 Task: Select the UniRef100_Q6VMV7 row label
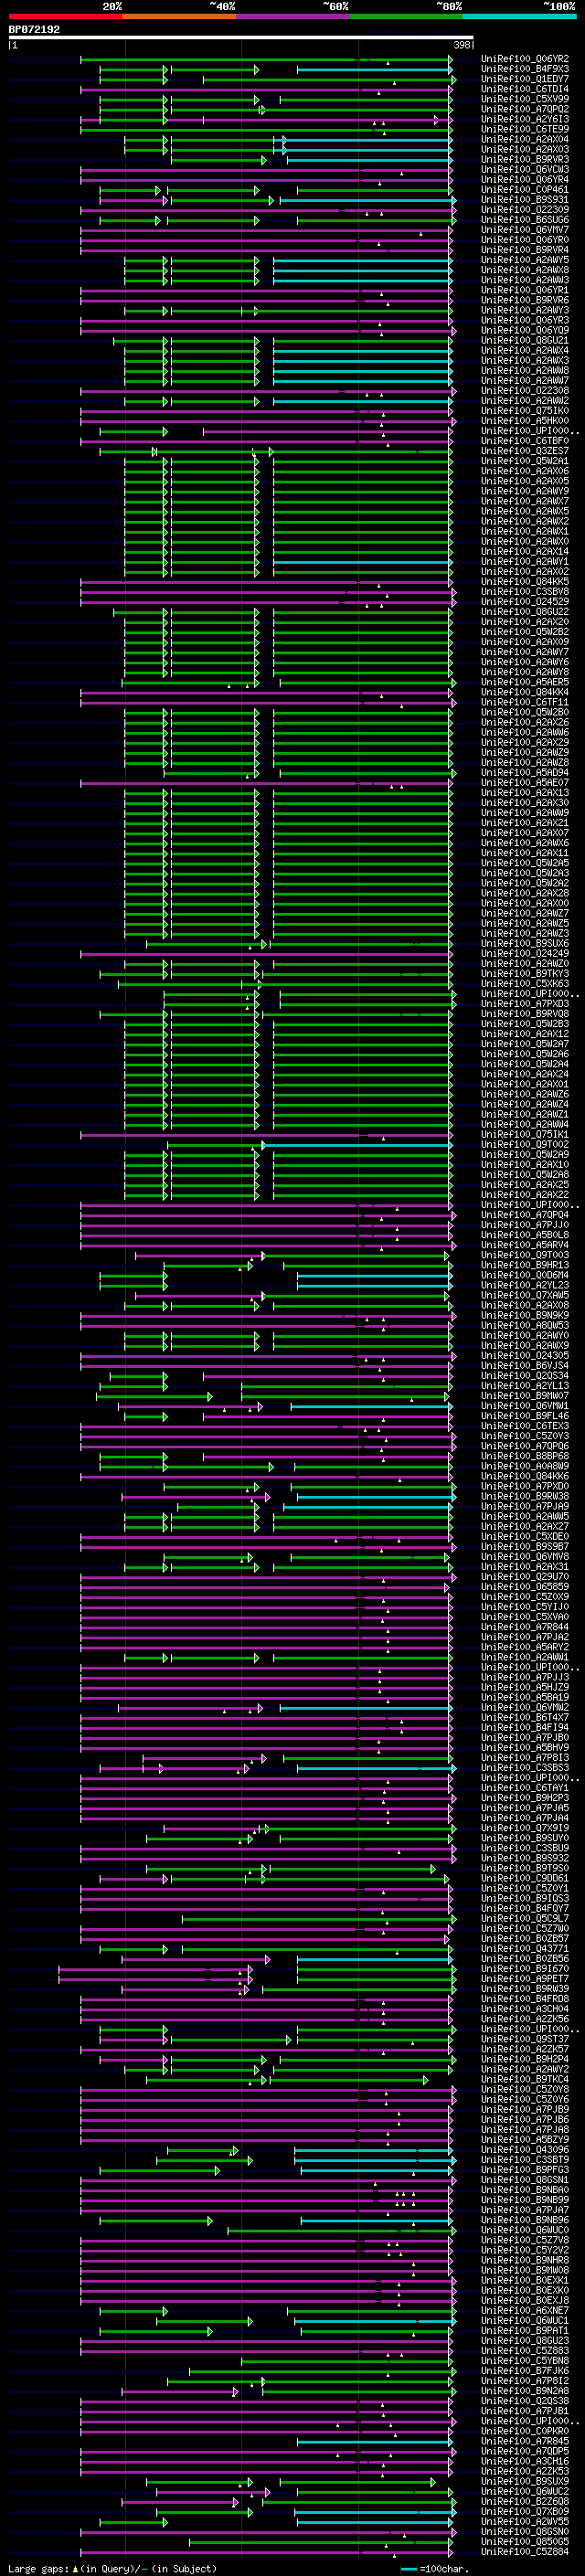pos(525,230)
